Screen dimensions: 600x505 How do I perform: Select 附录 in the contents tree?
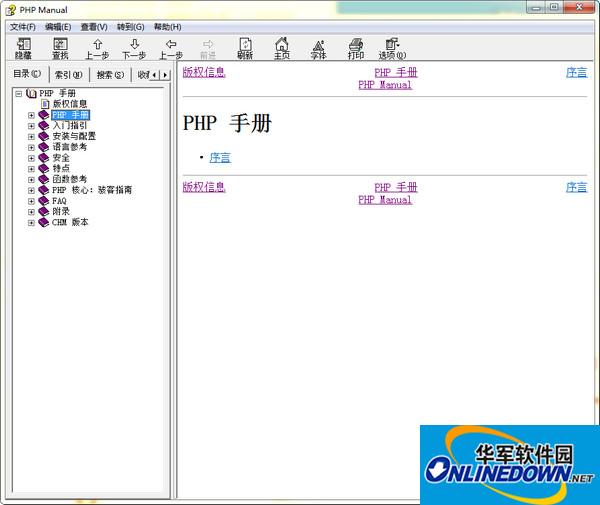[61, 211]
